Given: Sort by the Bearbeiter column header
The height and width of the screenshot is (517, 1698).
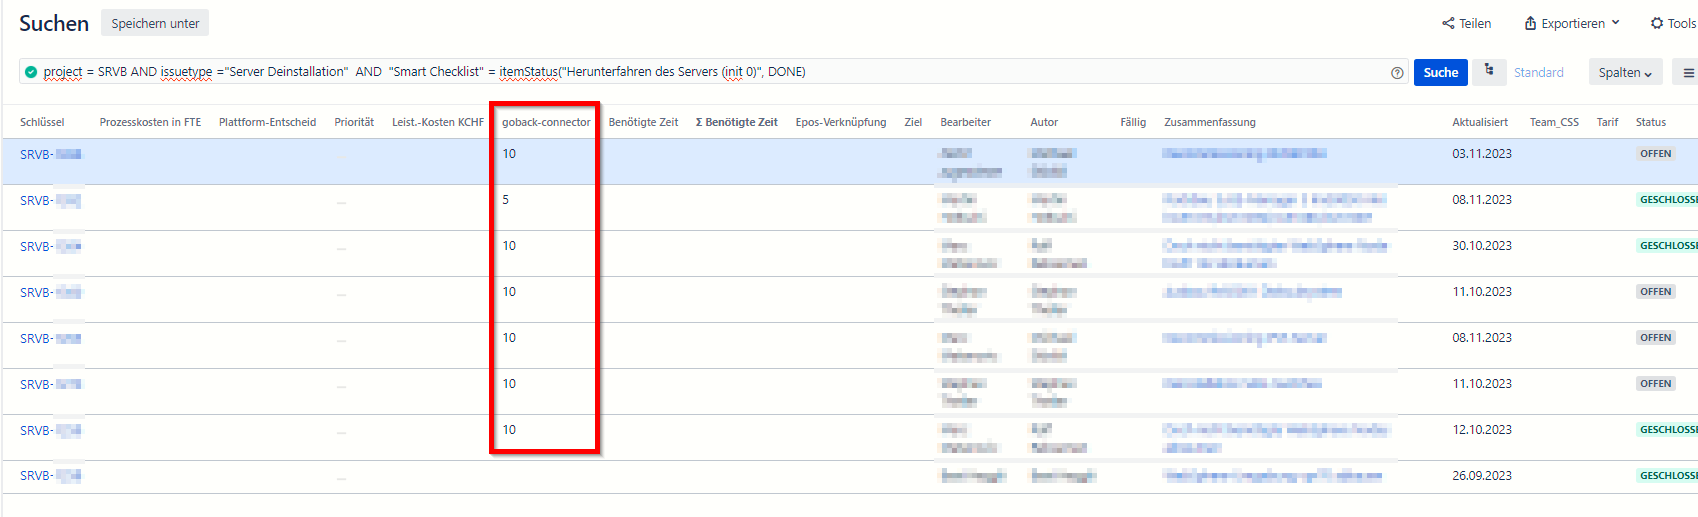Looking at the screenshot, I should tap(965, 122).
